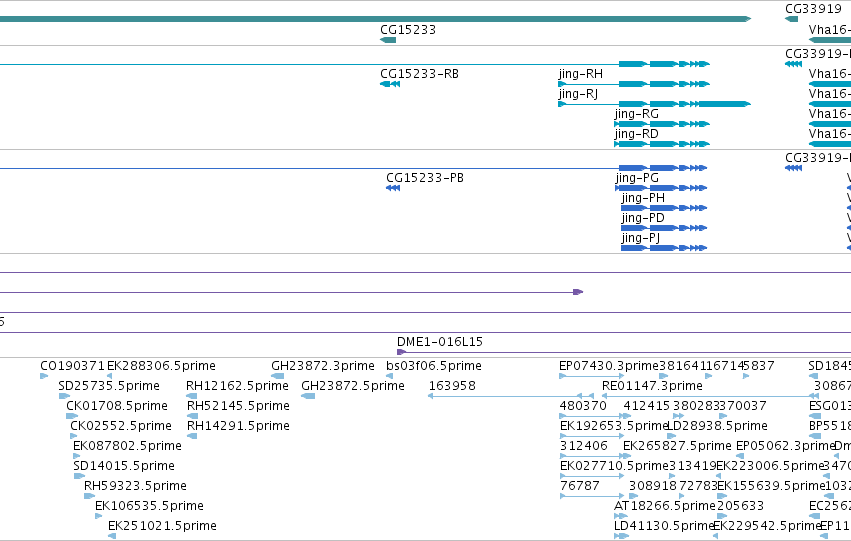Open the 205633 EST label

click(740, 506)
